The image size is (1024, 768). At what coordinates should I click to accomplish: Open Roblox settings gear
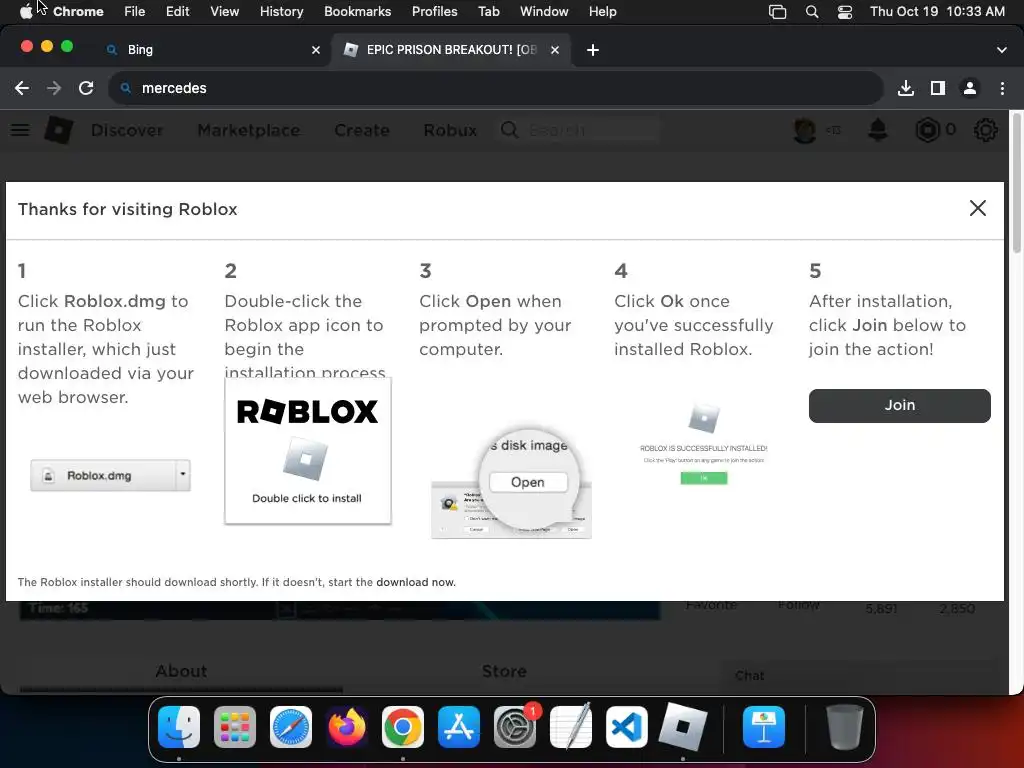coord(985,130)
